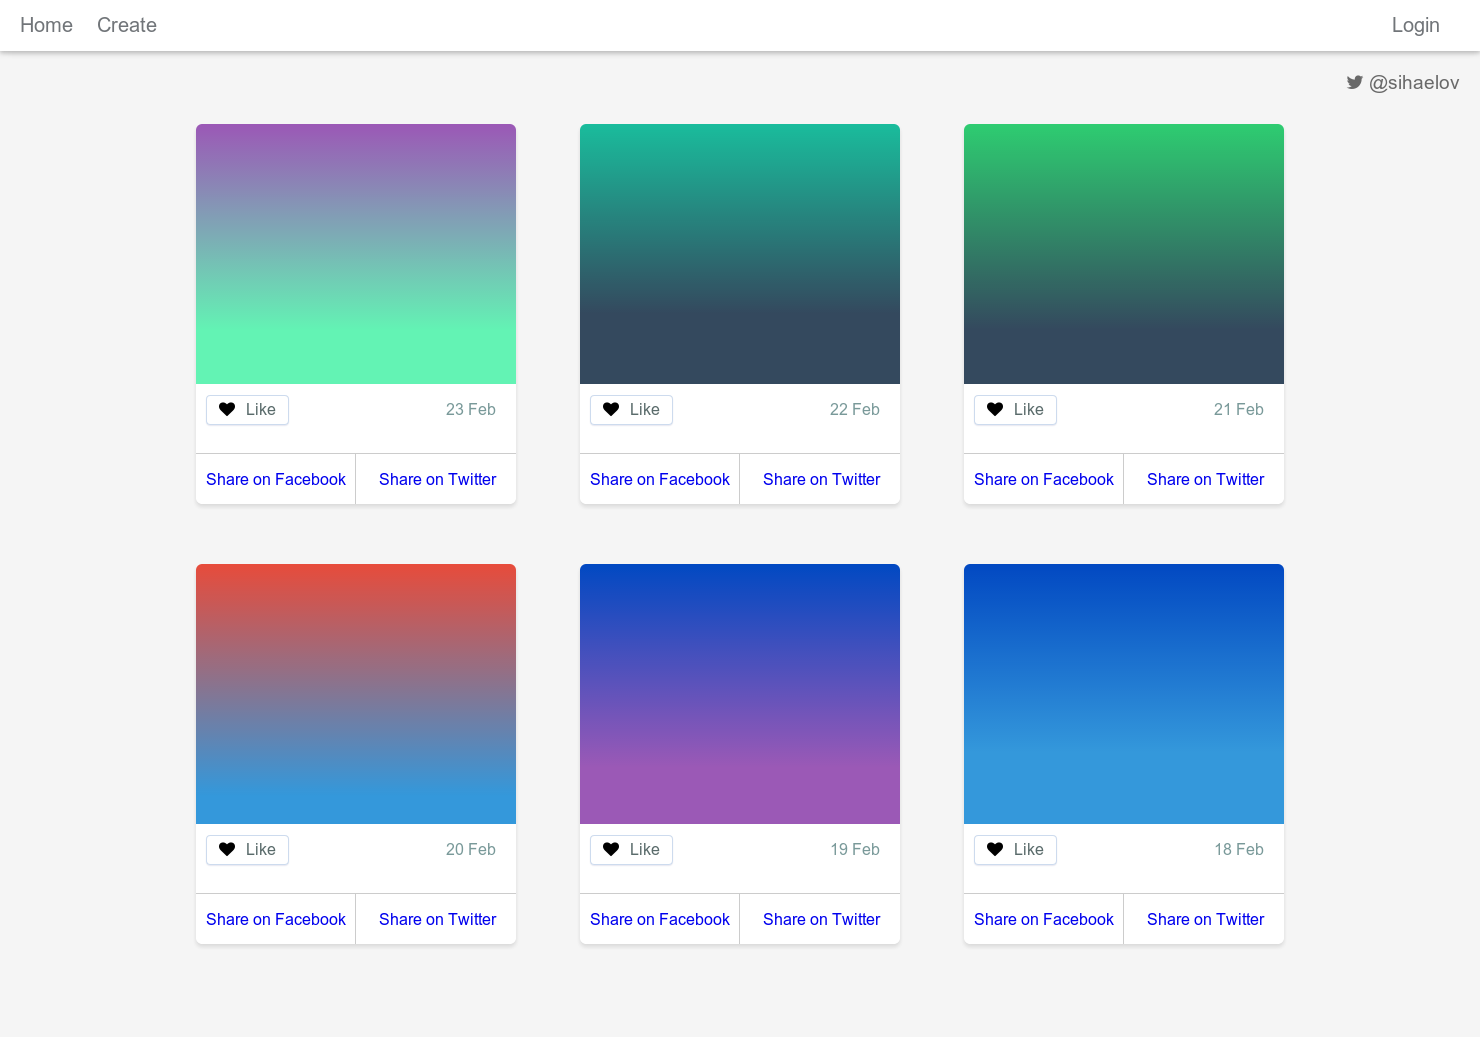Like the 19 Feb gradient
1480x1037 pixels.
click(x=631, y=850)
